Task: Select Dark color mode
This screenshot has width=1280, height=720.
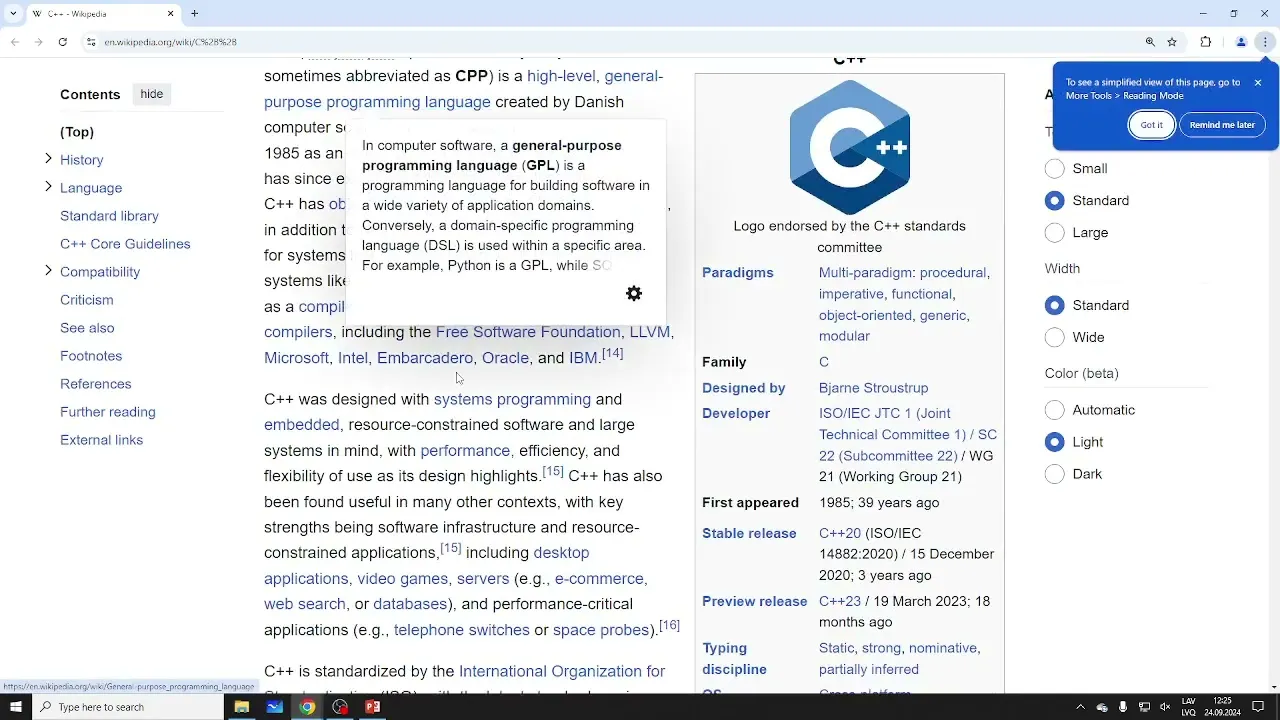Action: (x=1054, y=474)
